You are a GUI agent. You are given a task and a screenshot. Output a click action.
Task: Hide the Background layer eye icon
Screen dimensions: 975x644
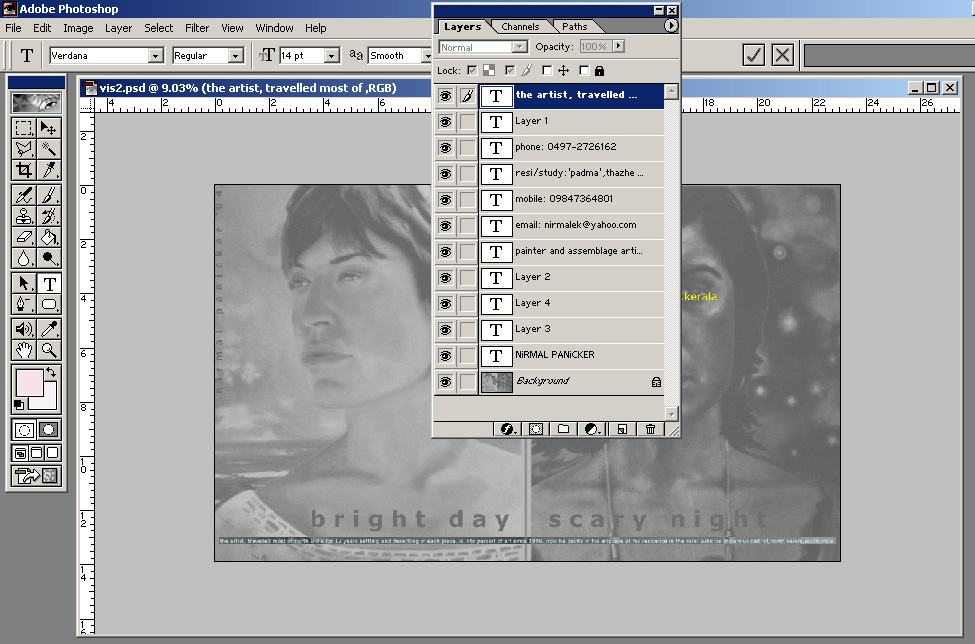pyautogui.click(x=445, y=381)
